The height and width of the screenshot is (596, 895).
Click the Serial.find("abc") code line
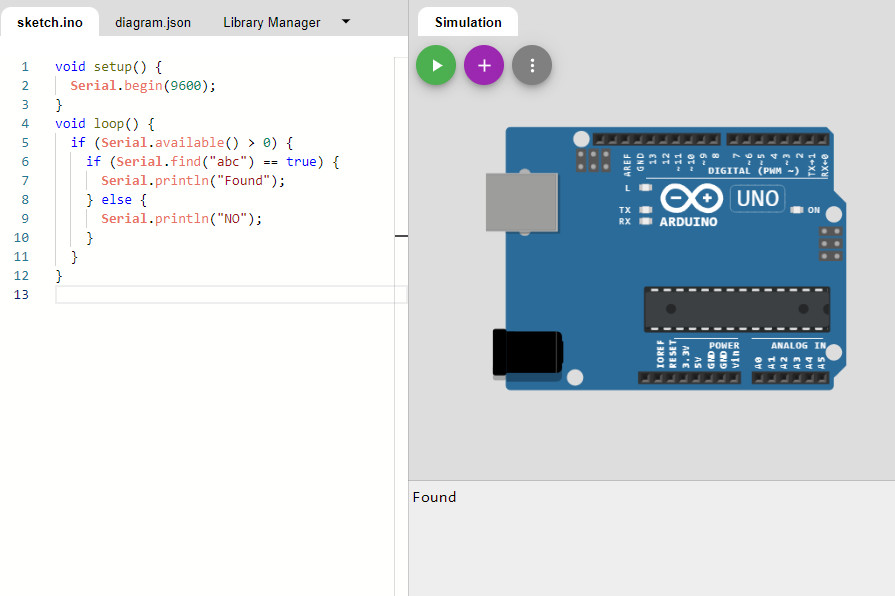[x=212, y=162]
